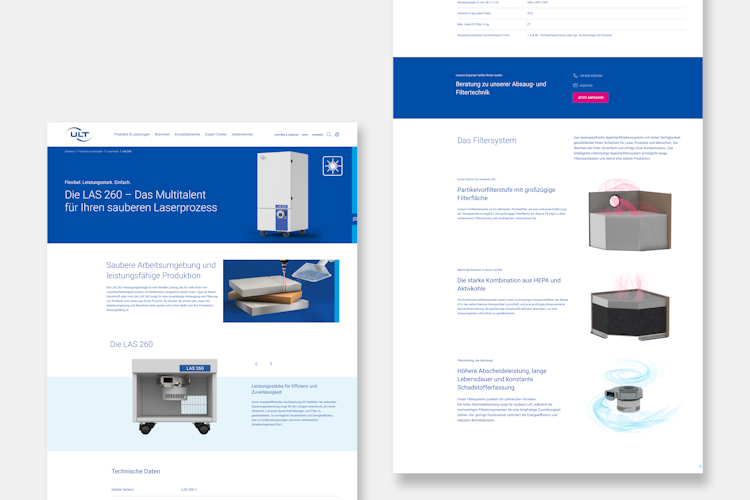Click the 'Die LAS 260' section heading
This screenshot has height=500, width=750.
(132, 344)
